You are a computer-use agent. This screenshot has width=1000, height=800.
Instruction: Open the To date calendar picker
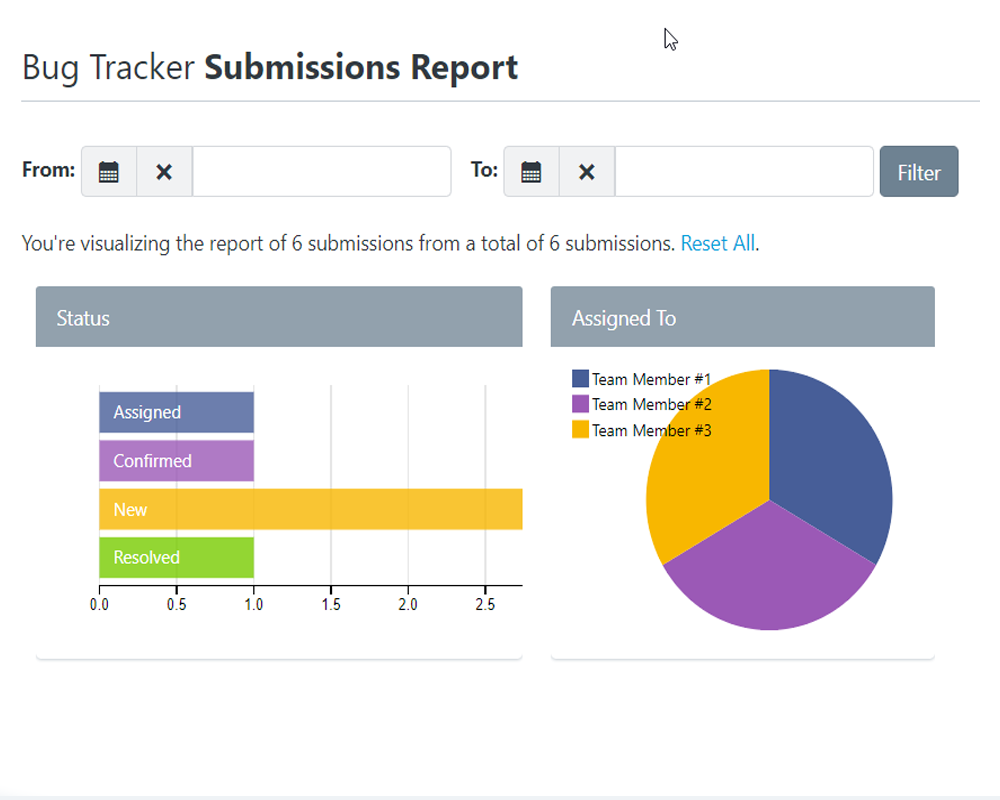pyautogui.click(x=531, y=172)
